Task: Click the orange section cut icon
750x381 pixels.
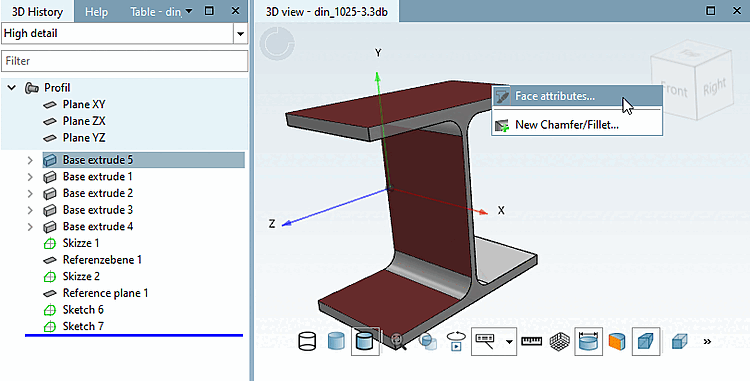Action: (617, 341)
